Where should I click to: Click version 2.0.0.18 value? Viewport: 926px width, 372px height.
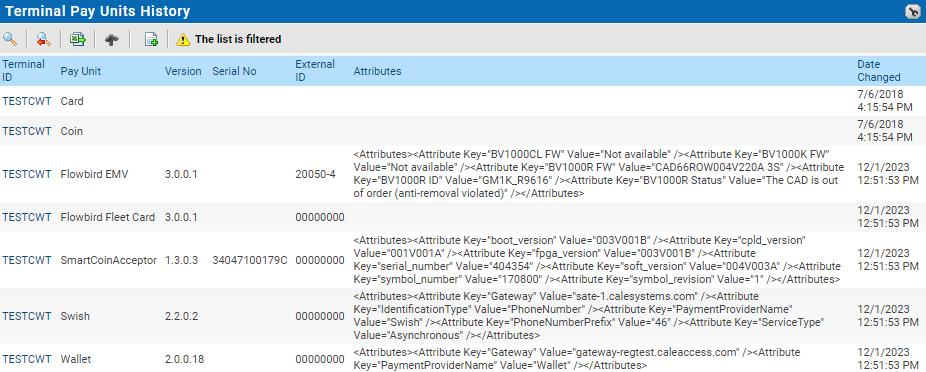pos(184,359)
